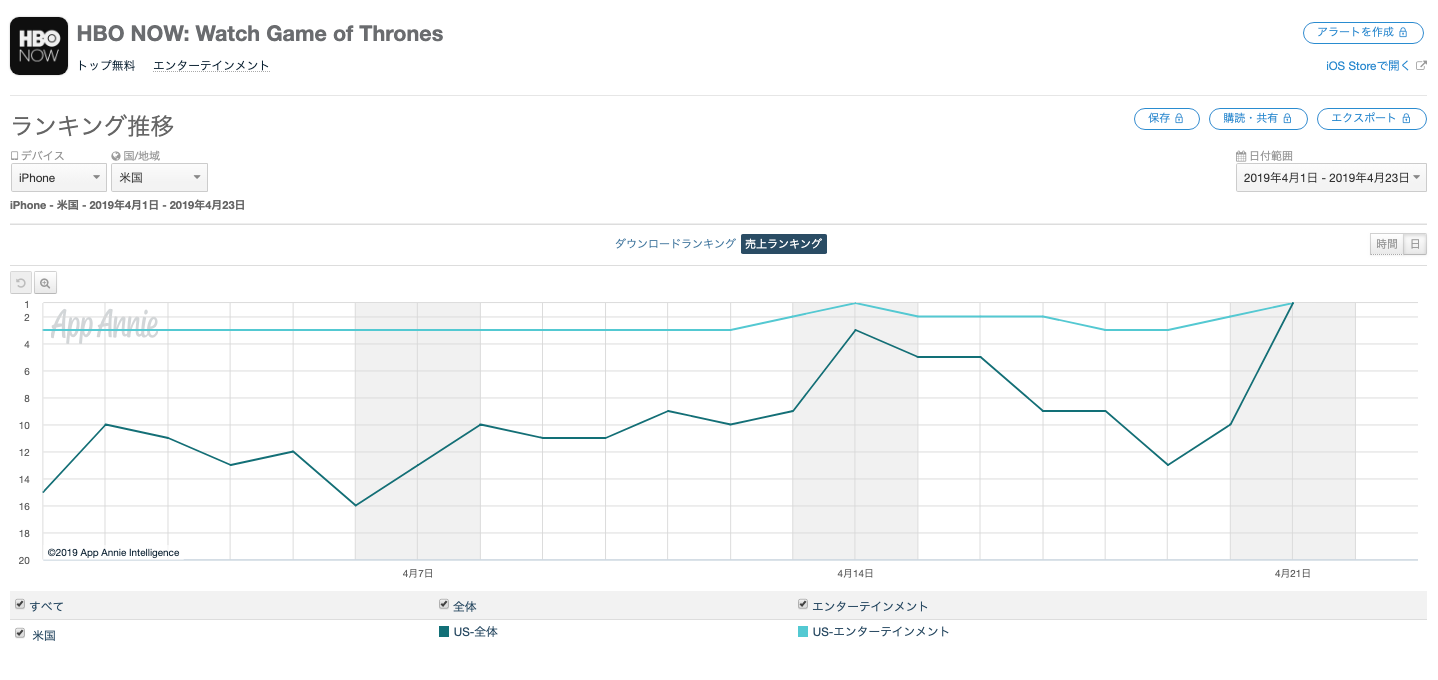Switch granularity to 時間

[1387, 244]
